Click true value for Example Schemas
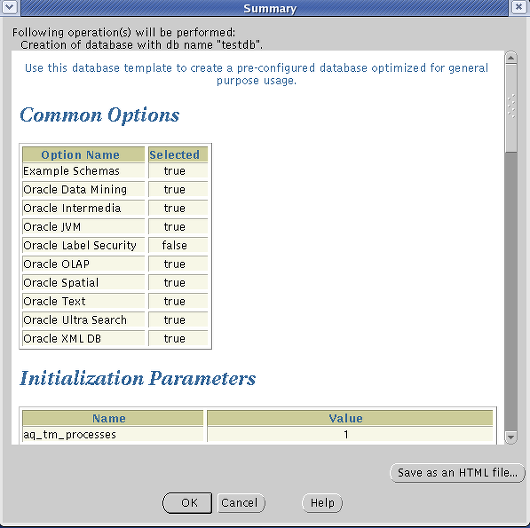The width and height of the screenshot is (530, 528). pyautogui.click(x=174, y=171)
